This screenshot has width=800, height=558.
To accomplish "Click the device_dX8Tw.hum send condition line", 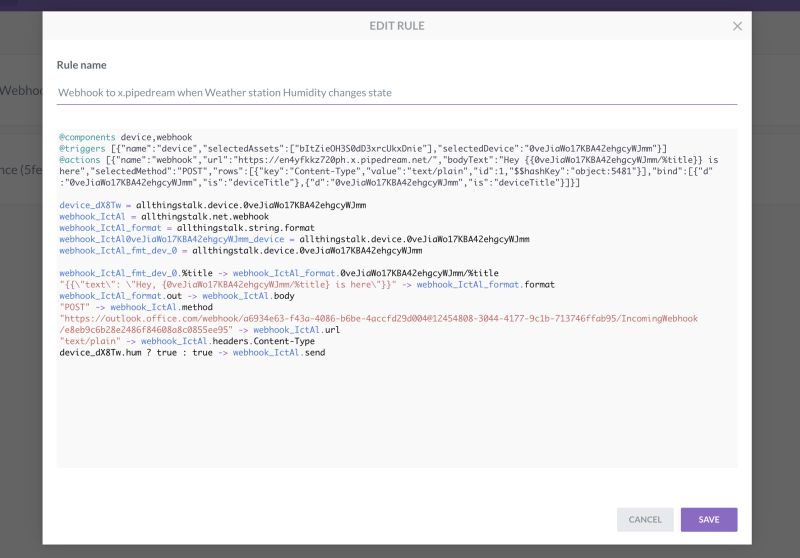I will (x=192, y=352).
